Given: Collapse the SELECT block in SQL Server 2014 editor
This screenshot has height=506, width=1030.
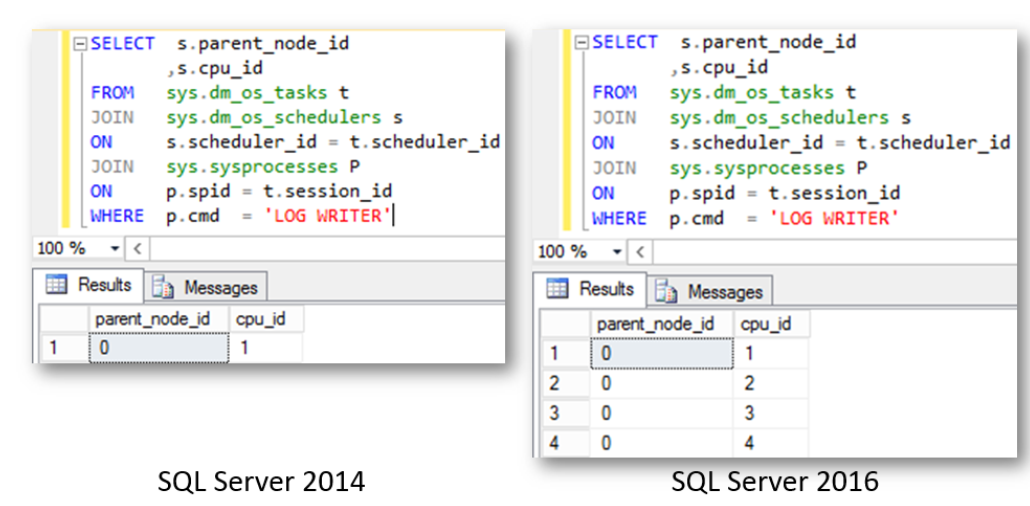Looking at the screenshot, I should [81, 44].
